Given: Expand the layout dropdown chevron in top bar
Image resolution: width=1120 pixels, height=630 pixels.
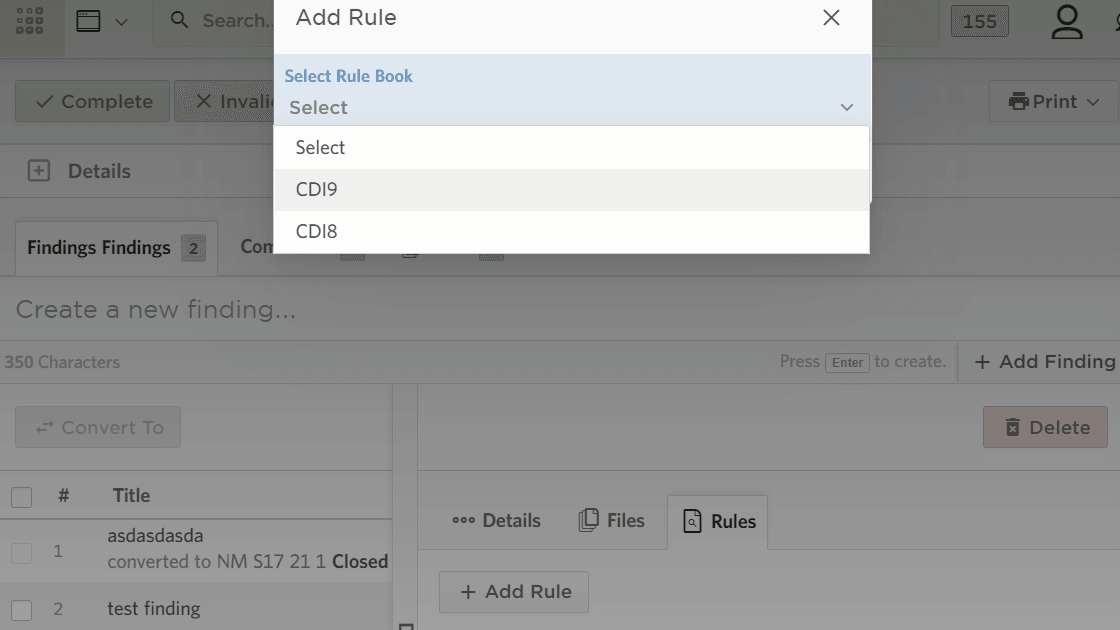Looking at the screenshot, I should [122, 22].
